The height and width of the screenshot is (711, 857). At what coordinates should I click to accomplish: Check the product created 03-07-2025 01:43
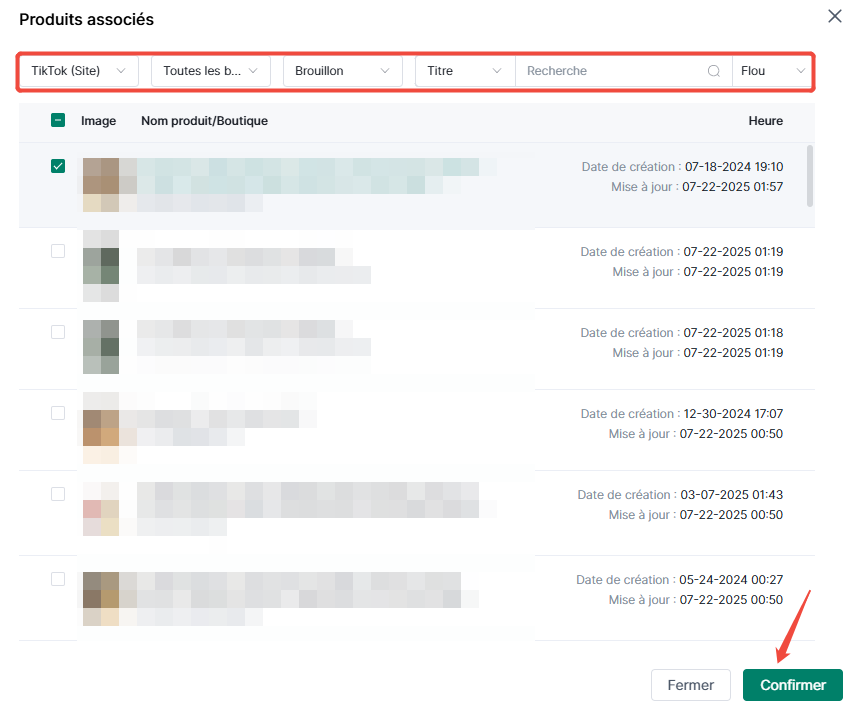tap(58, 494)
